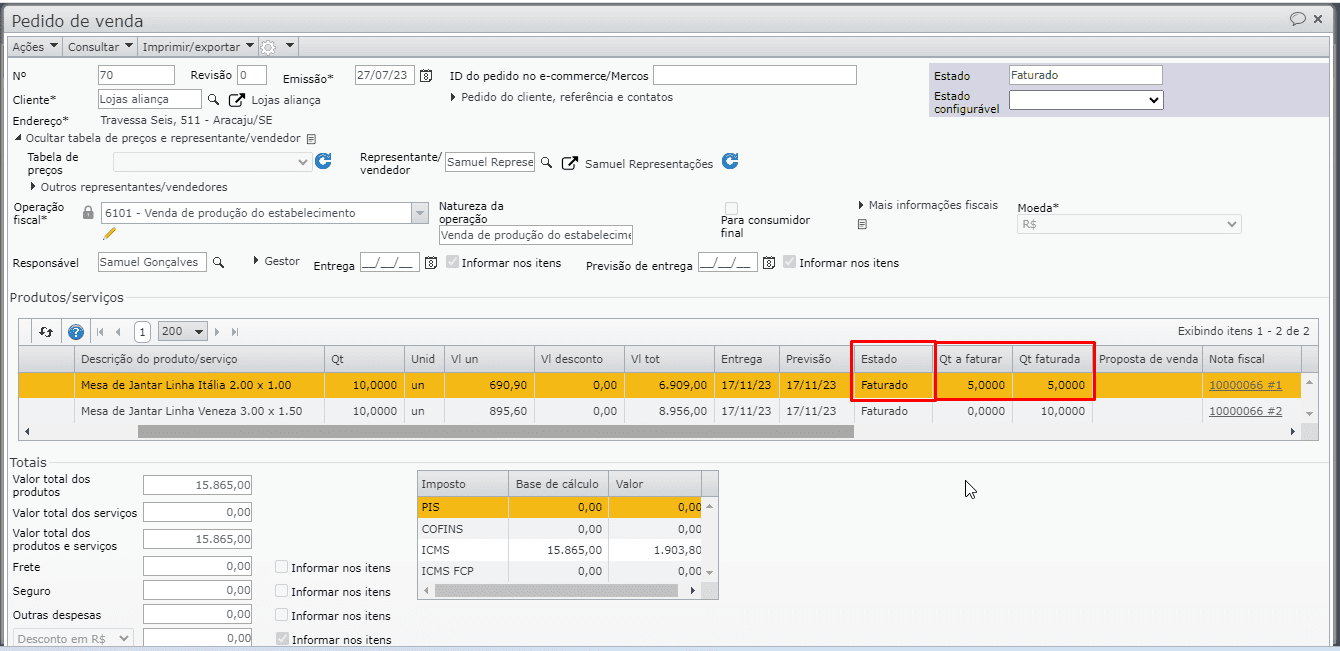This screenshot has height=651, width=1340.
Task: Click the search magnifier next to Responsável field
Action: coord(218,262)
